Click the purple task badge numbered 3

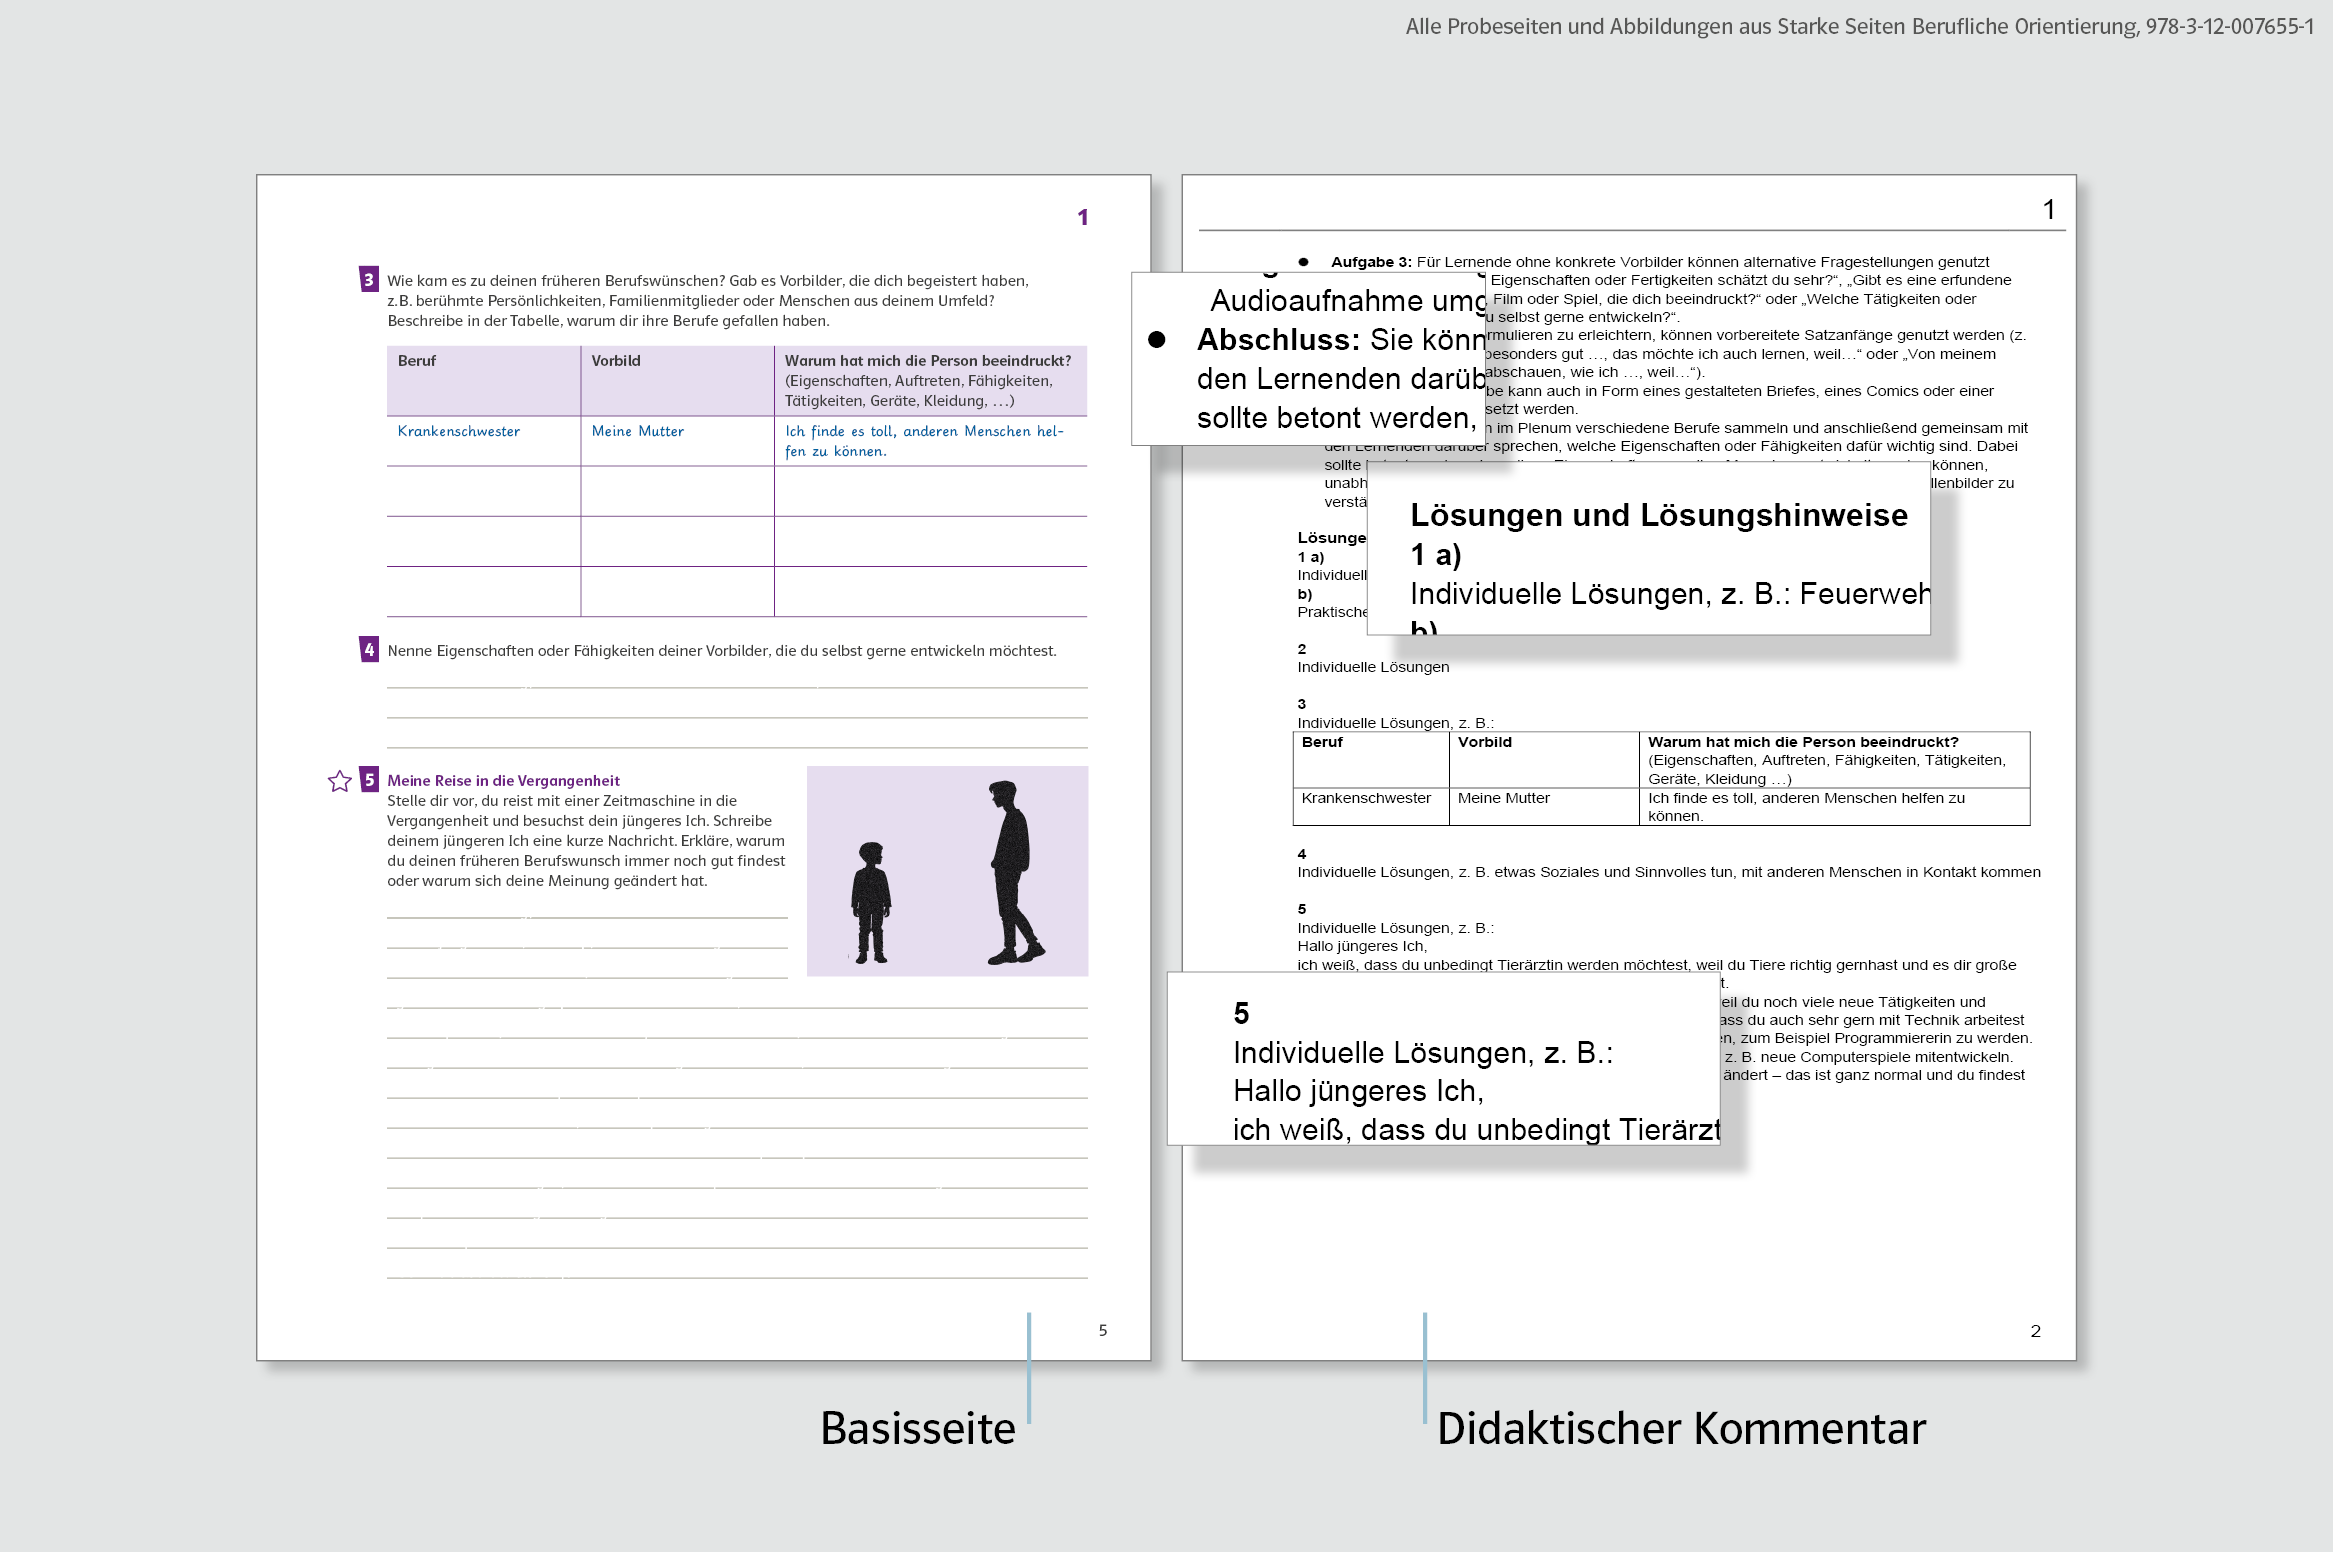(x=369, y=279)
